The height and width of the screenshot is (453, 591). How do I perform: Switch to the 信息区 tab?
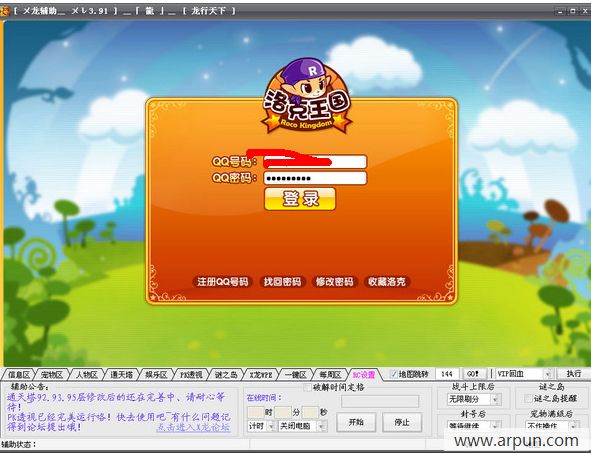pyautogui.click(x=18, y=375)
